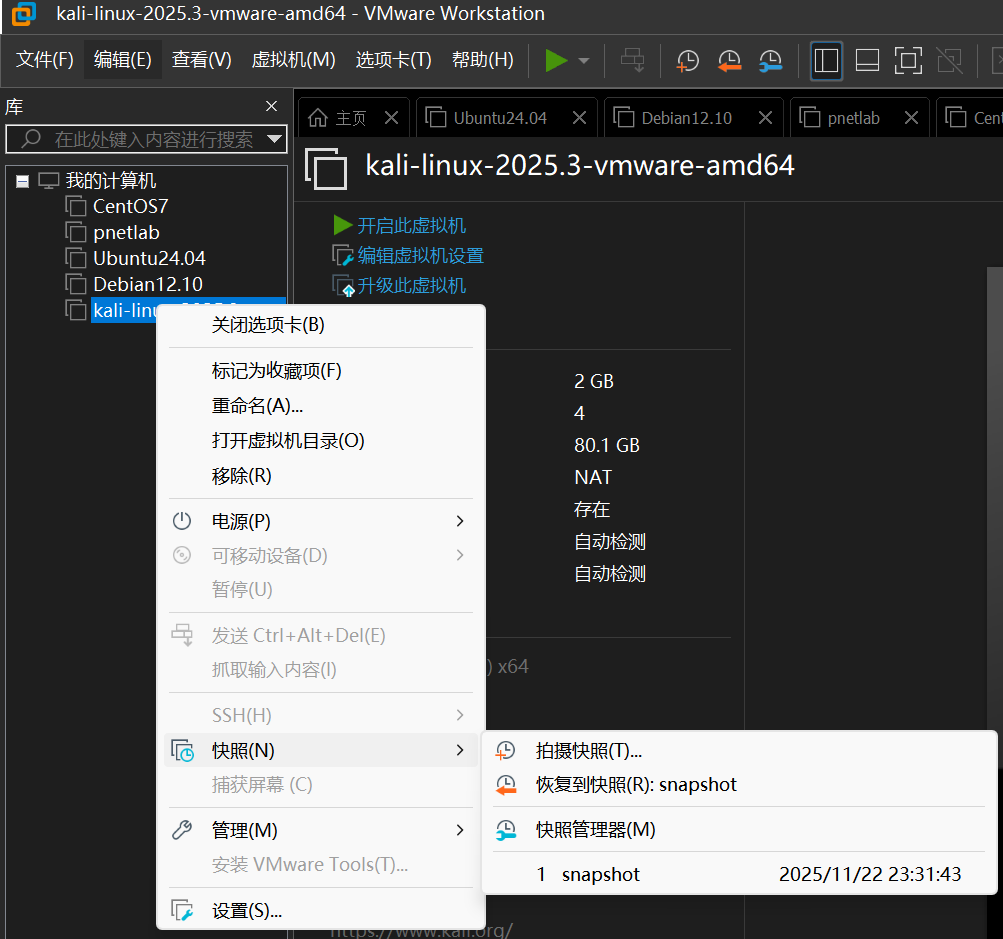Click the revert to snapshot toolbar icon
The height and width of the screenshot is (939, 1003).
(729, 60)
